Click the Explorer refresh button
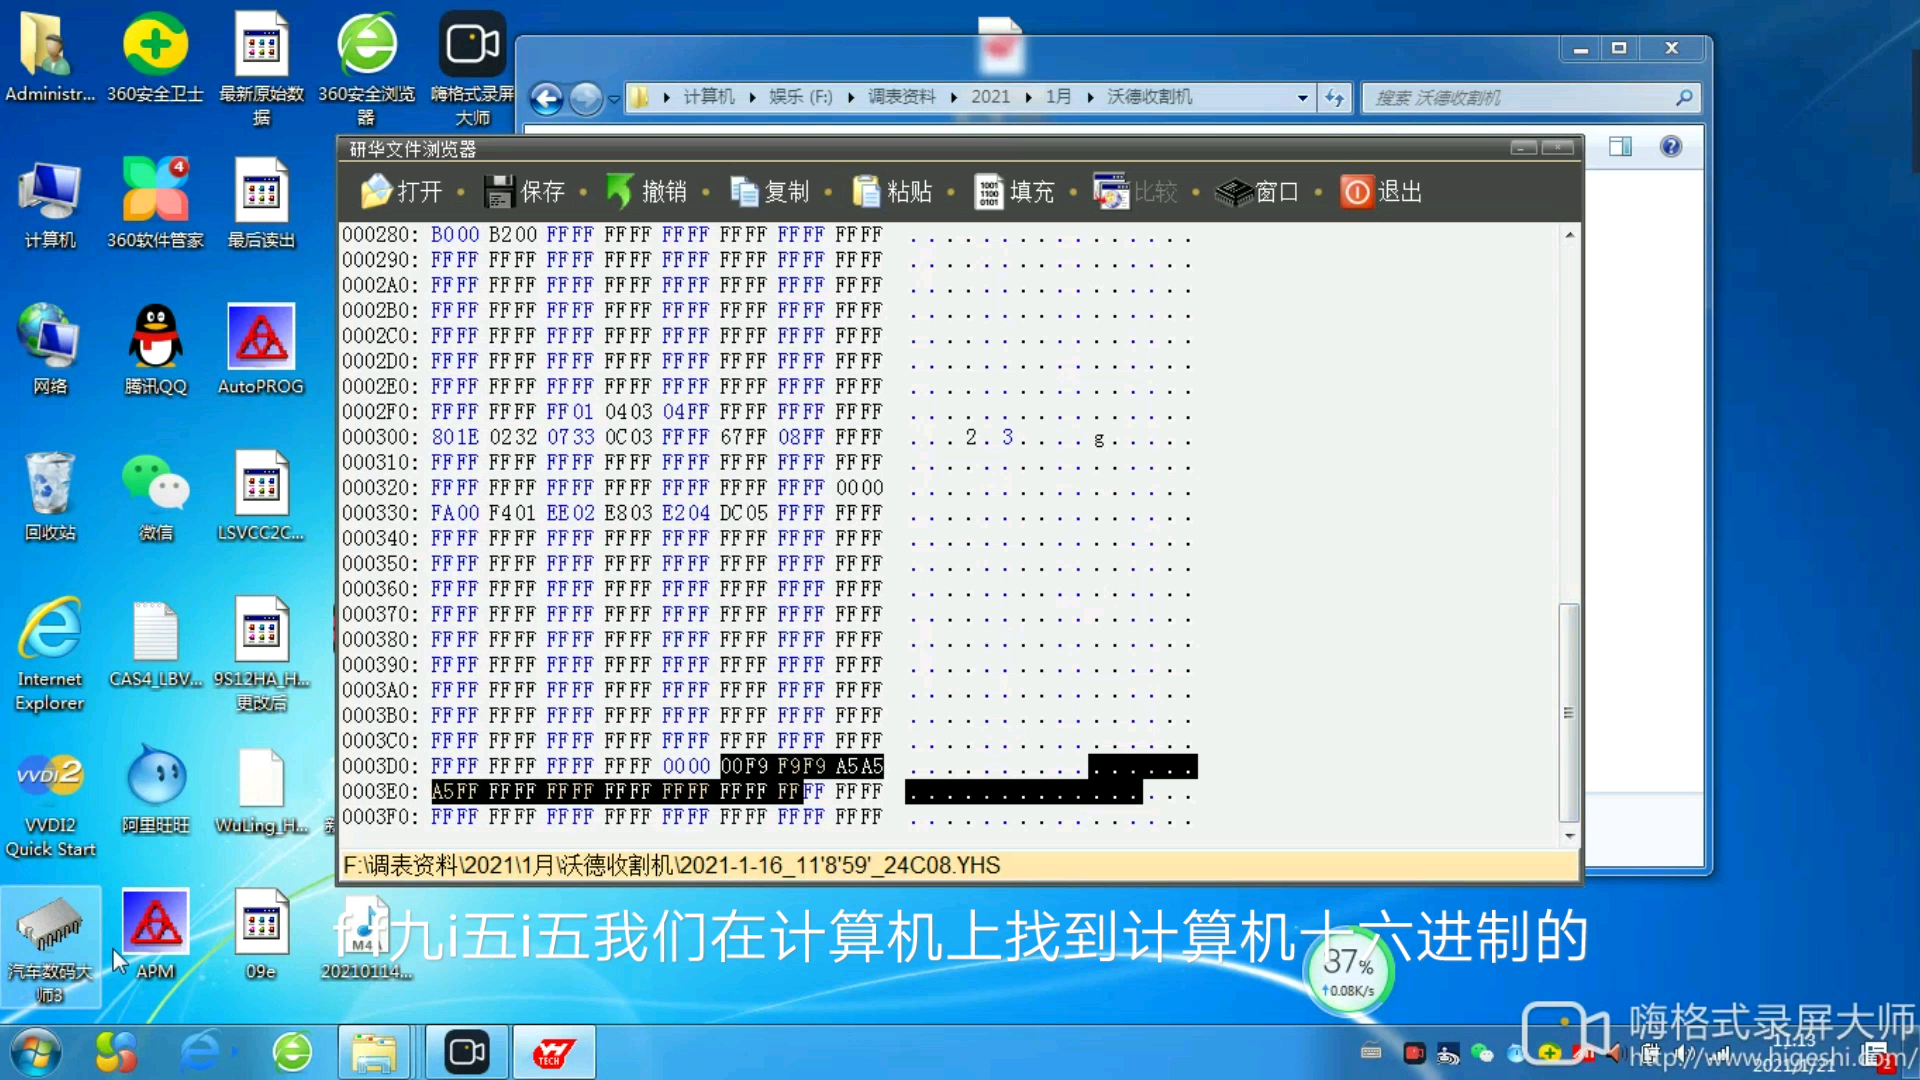1920x1080 pixels. (1334, 98)
